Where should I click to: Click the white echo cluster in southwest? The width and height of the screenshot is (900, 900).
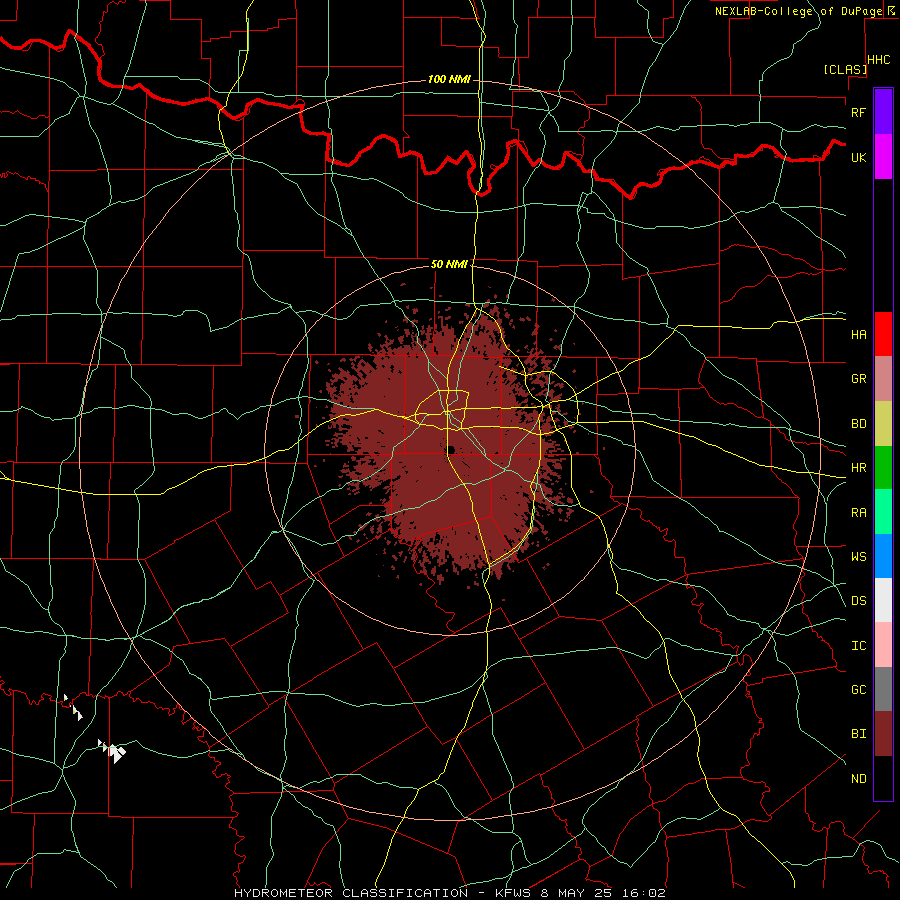[x=112, y=751]
